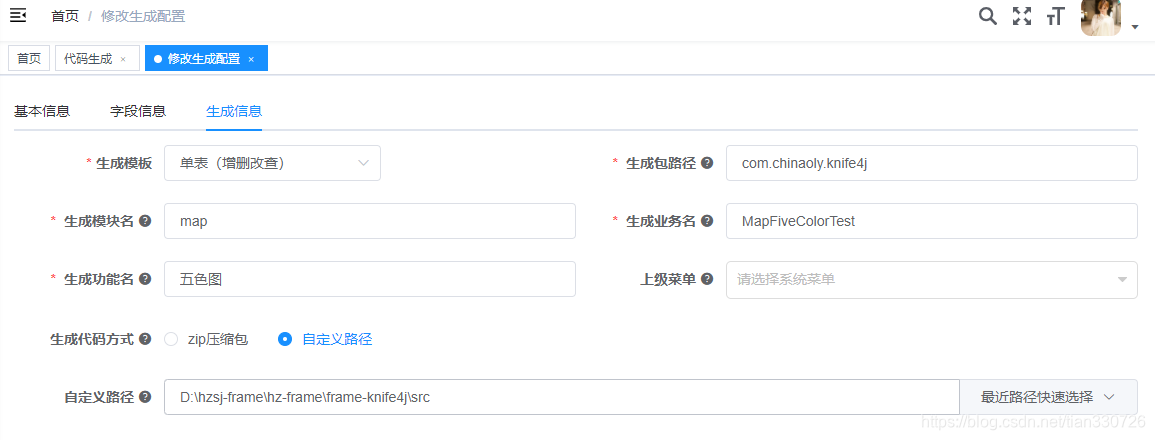The height and width of the screenshot is (440, 1155).
Task: Show help tooltip icon for 生成模块名
Action: (x=145, y=220)
